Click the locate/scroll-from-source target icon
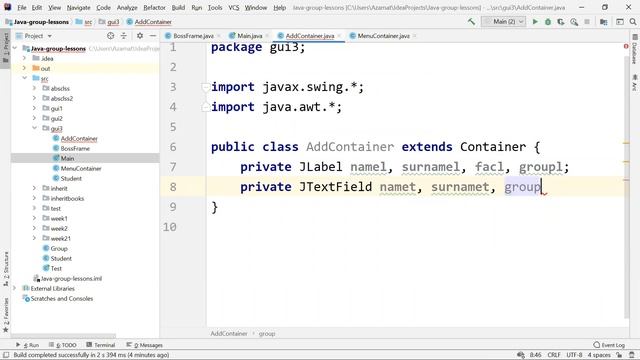Image resolution: width=640 pixels, height=360 pixels. 111,36
